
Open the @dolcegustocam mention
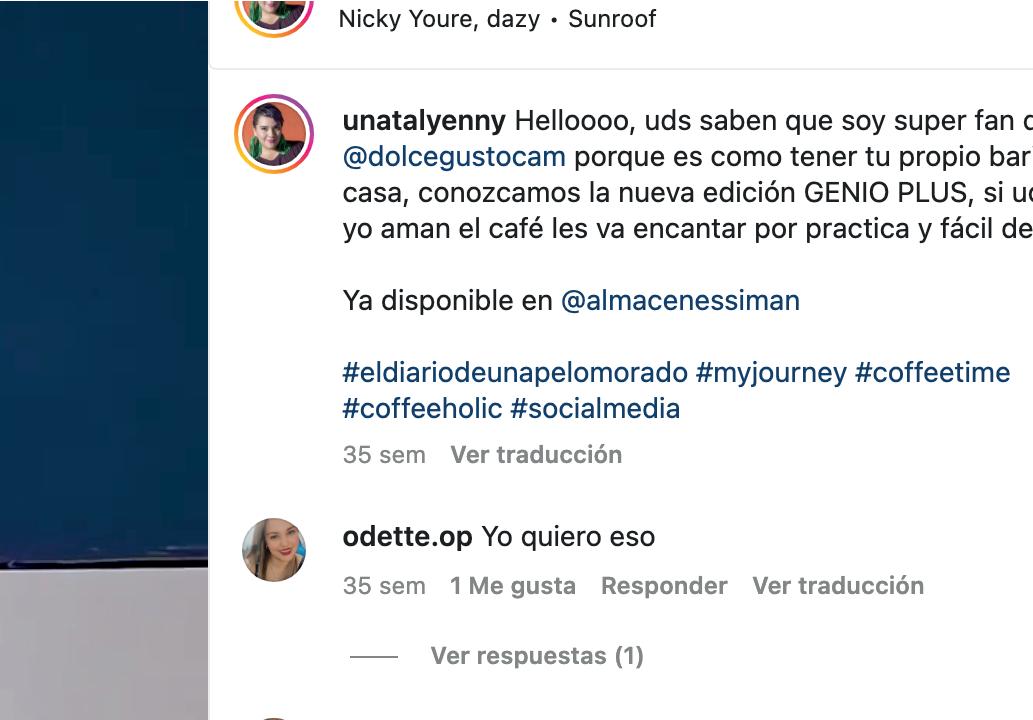tap(454, 157)
